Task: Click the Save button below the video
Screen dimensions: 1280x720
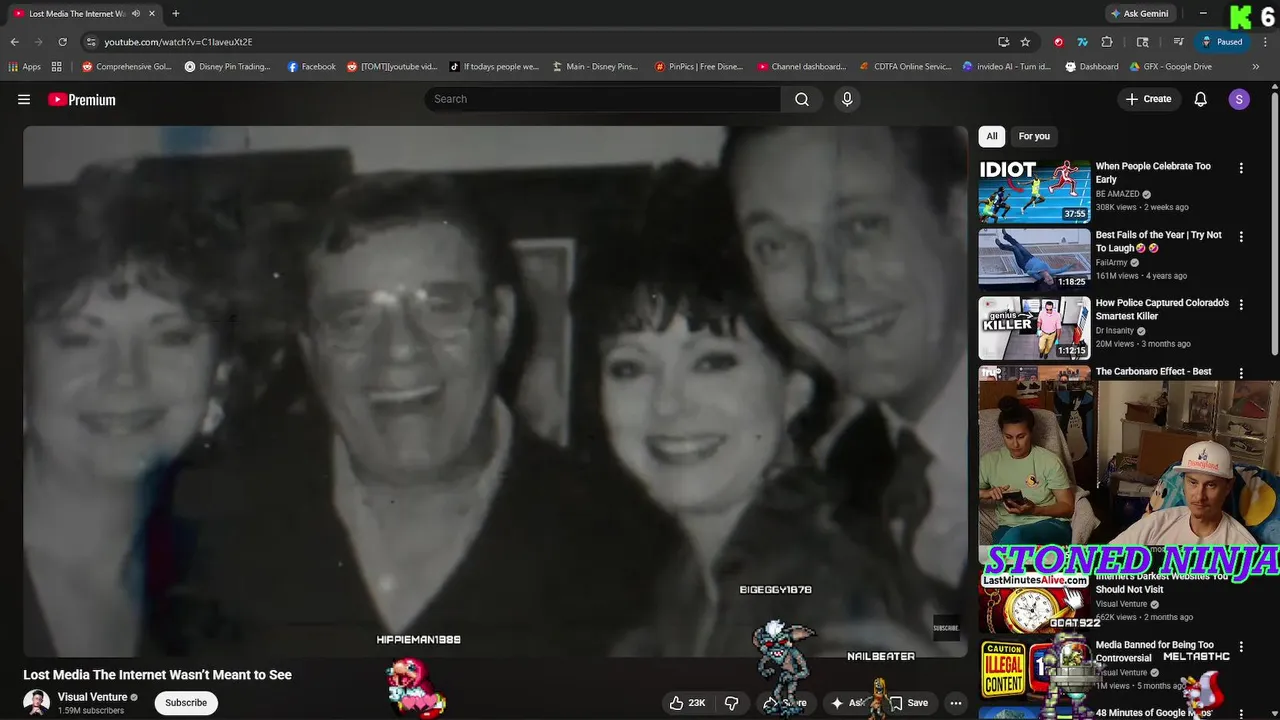Action: tap(909, 703)
